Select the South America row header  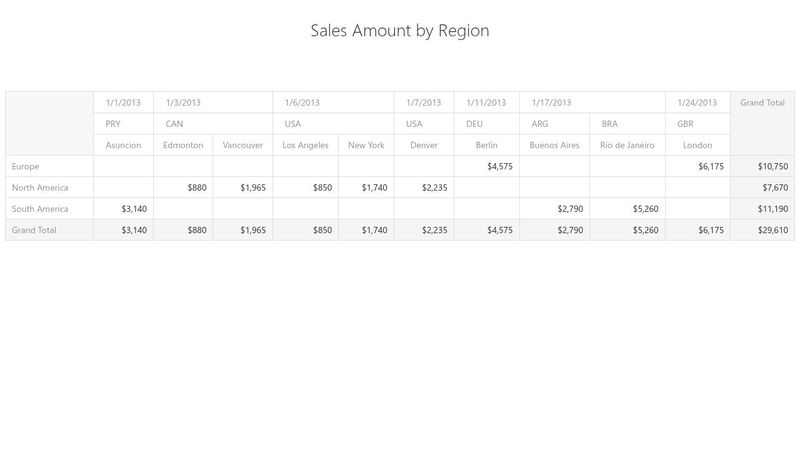40,208
